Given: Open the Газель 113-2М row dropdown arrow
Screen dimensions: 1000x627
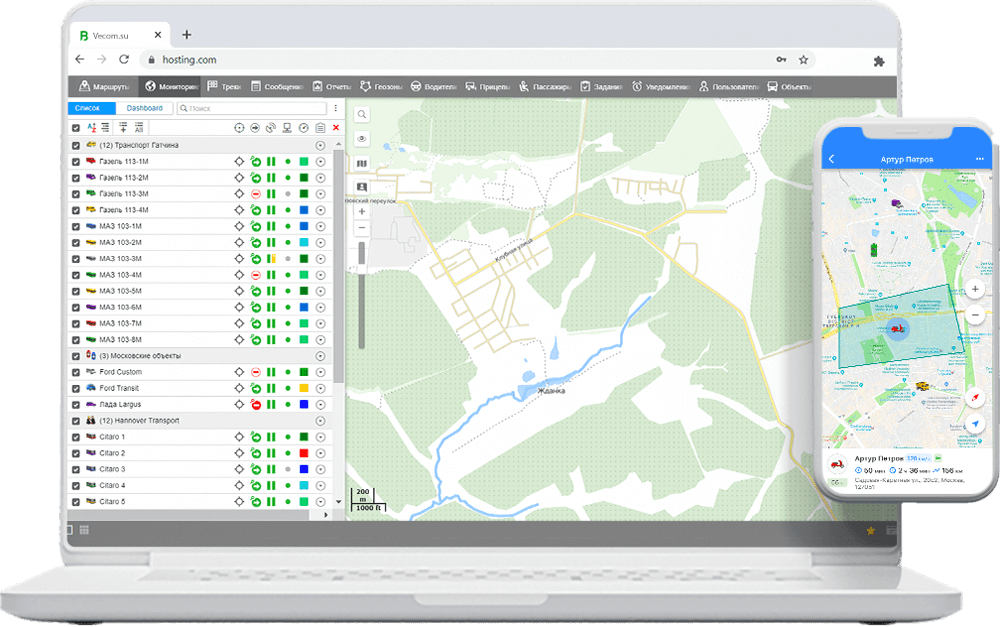Looking at the screenshot, I should pos(320,178).
